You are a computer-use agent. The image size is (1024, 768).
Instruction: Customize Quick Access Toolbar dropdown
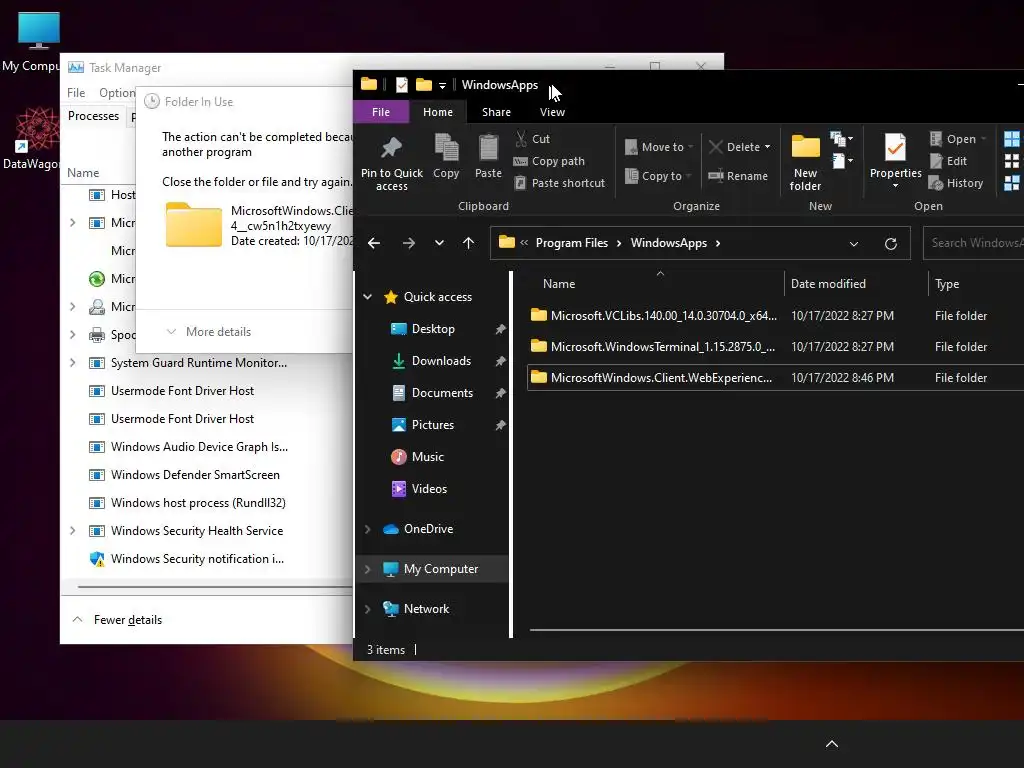point(442,86)
